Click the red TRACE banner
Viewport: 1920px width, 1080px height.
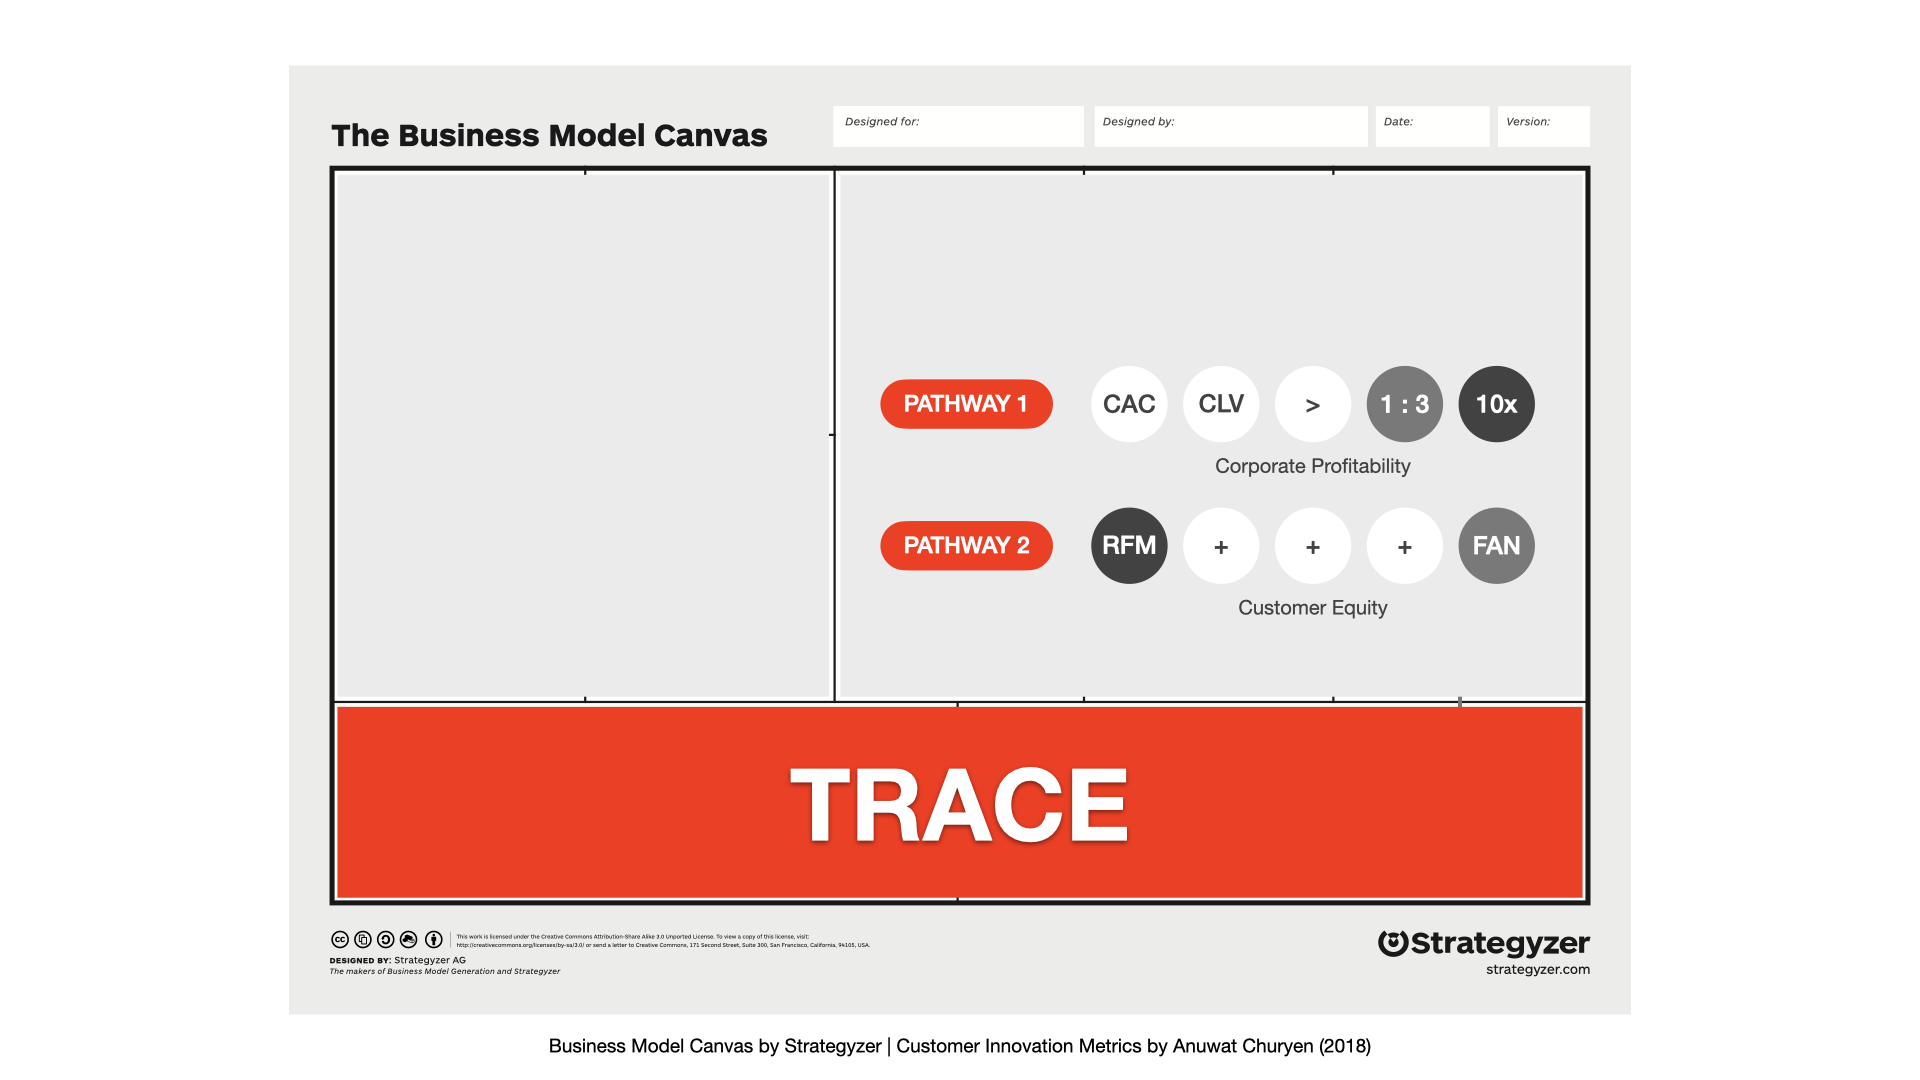[960, 803]
